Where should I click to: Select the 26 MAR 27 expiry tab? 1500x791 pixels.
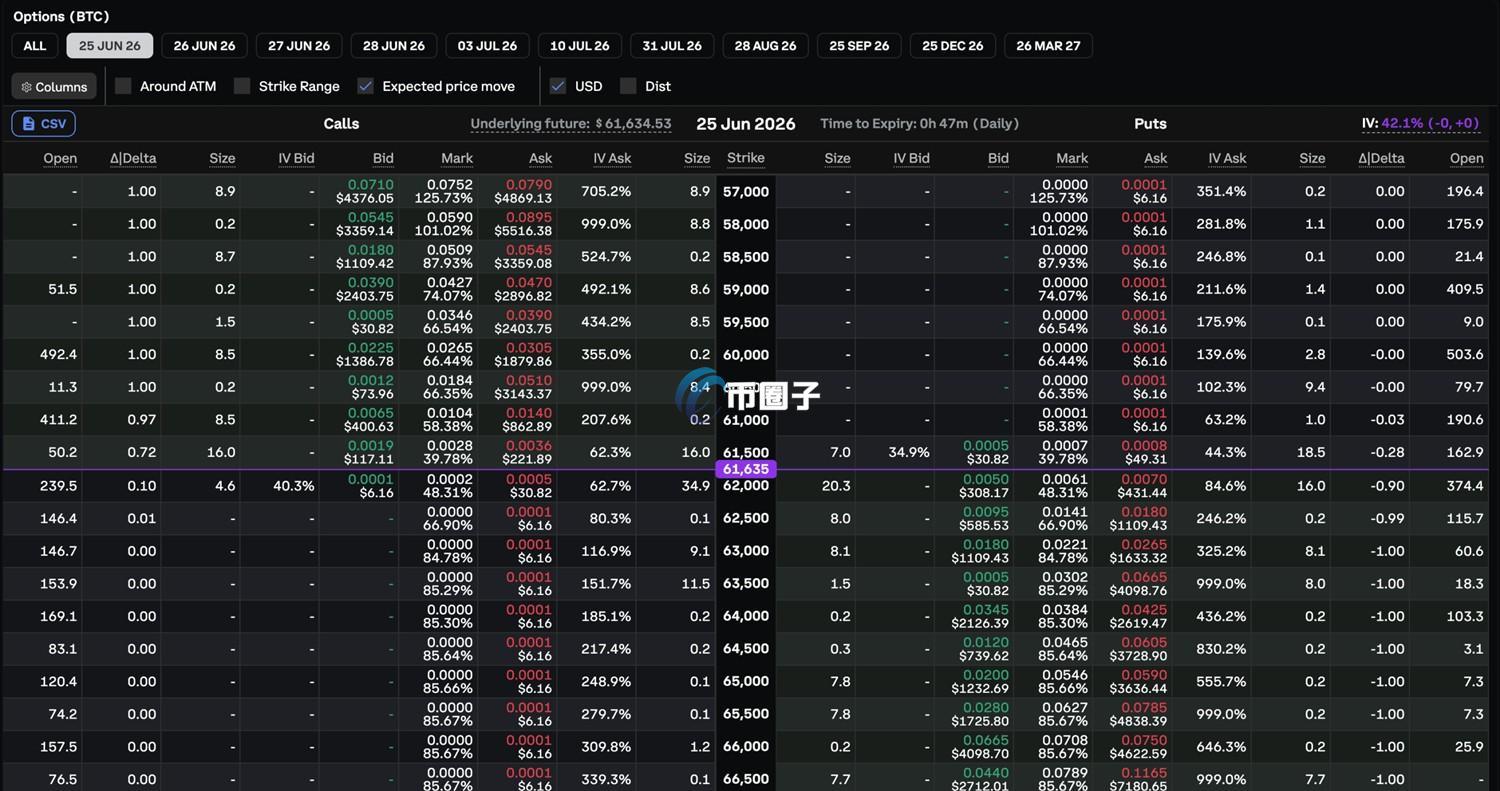click(x=1048, y=46)
